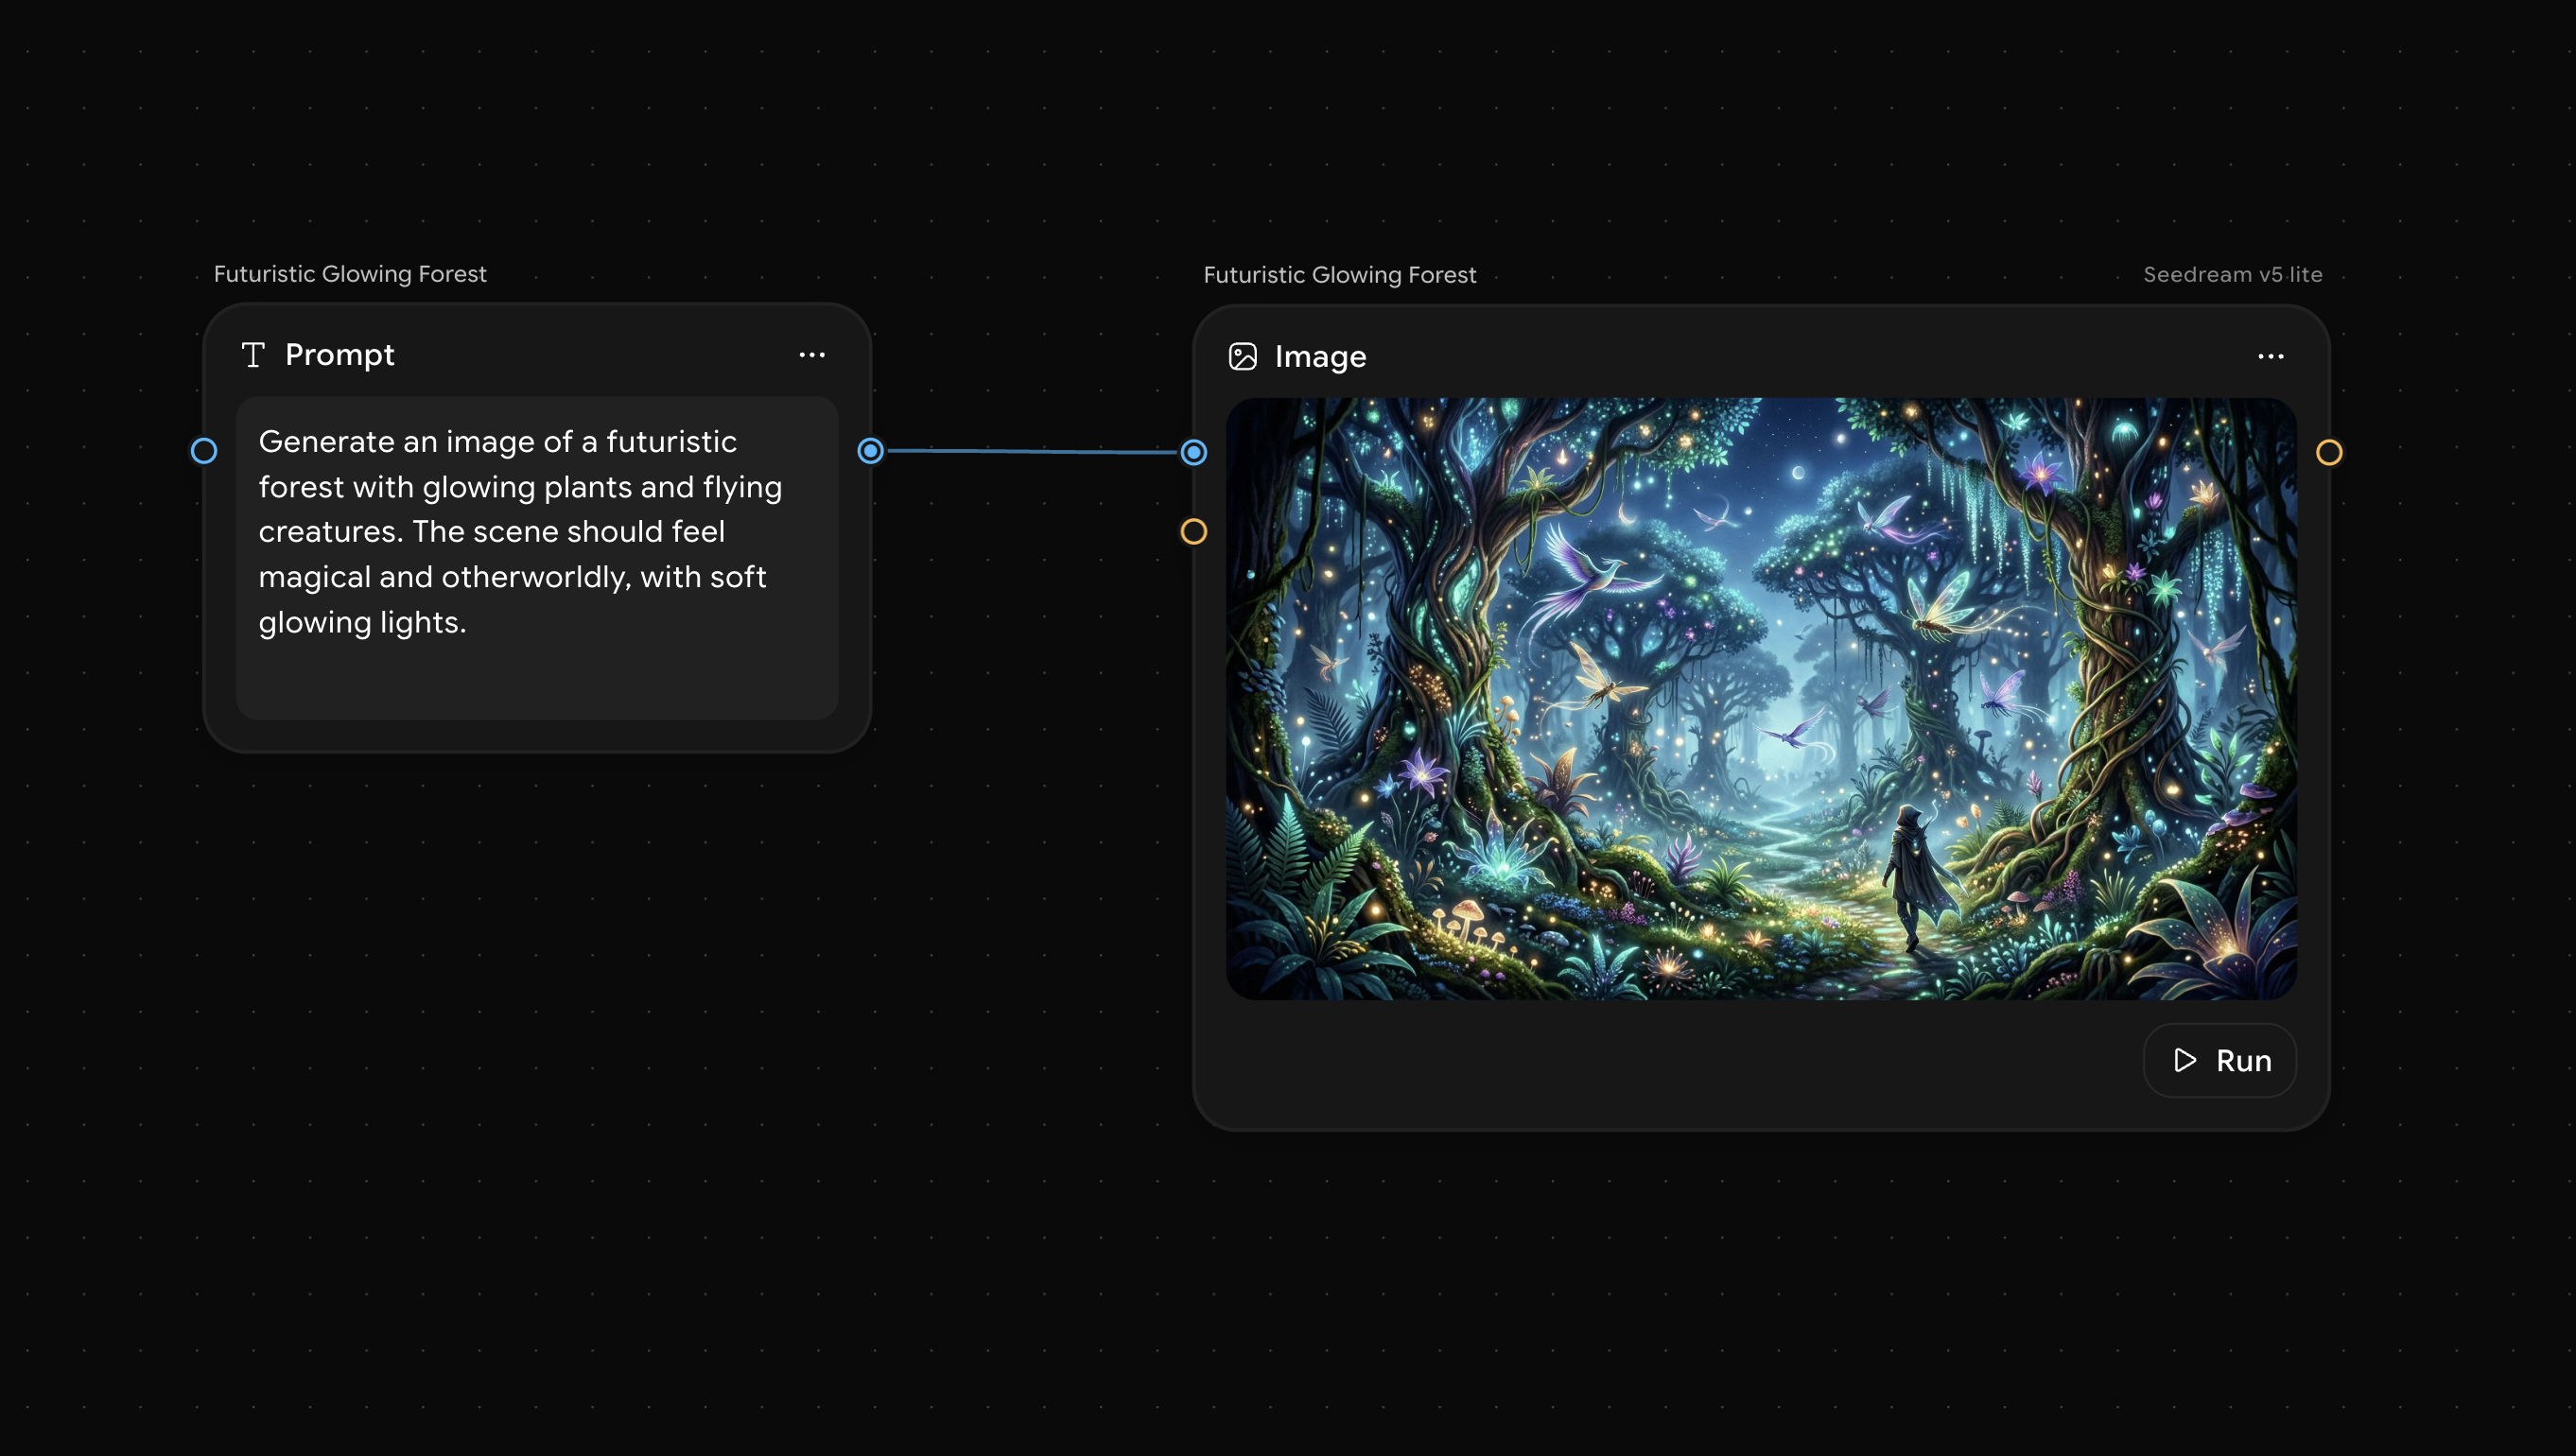
Task: Click the Futuristic Glowing Forest label above Image node
Action: tap(1339, 275)
